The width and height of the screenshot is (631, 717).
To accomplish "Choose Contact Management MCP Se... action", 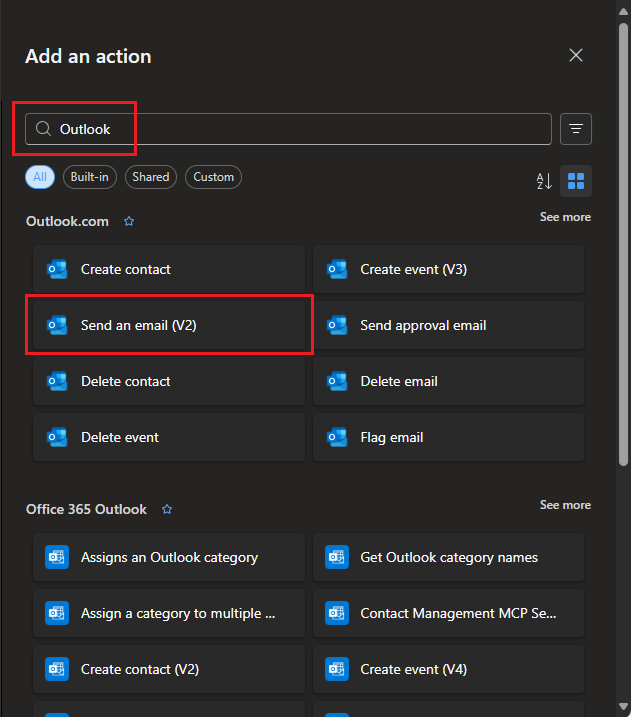I will pyautogui.click(x=448, y=613).
